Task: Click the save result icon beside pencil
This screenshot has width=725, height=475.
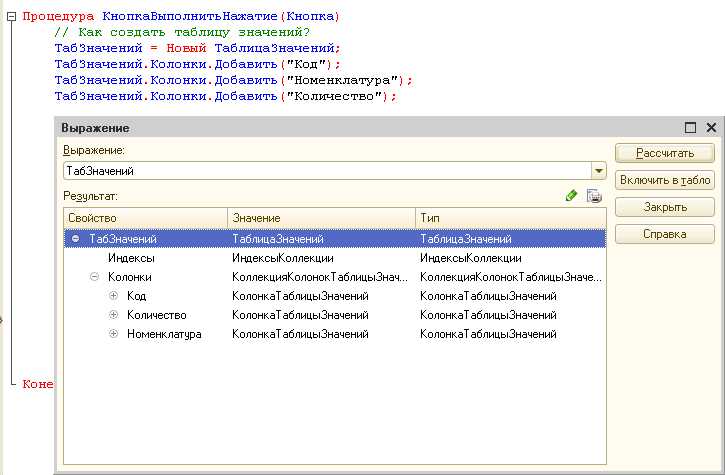Action: (x=594, y=196)
